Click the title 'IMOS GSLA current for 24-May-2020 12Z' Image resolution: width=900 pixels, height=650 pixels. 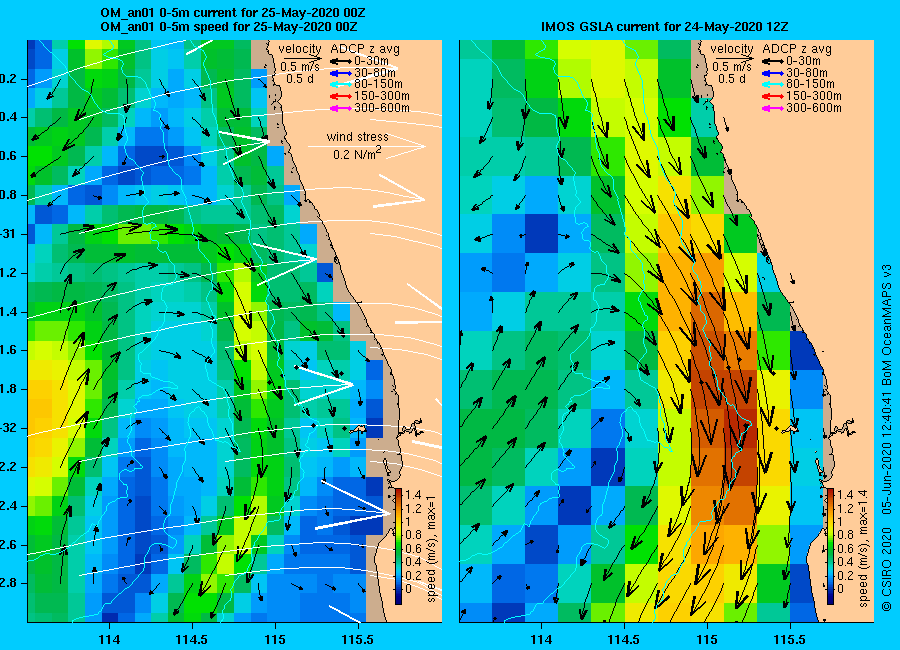click(x=665, y=26)
